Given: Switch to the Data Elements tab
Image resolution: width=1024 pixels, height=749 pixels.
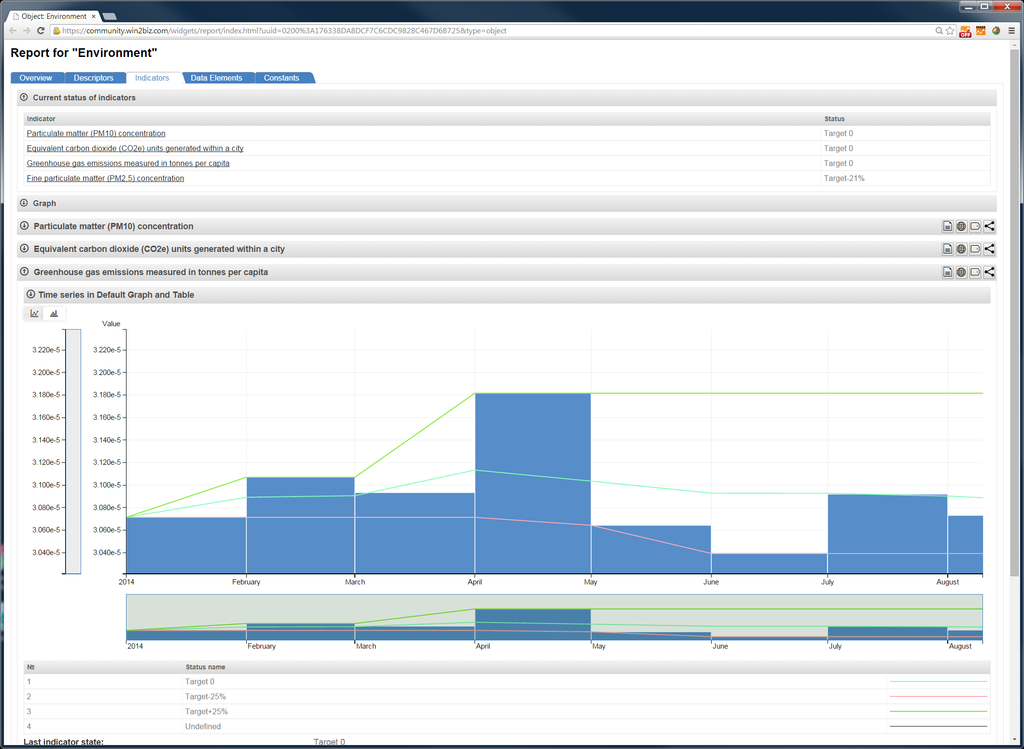Looking at the screenshot, I should pyautogui.click(x=216, y=78).
